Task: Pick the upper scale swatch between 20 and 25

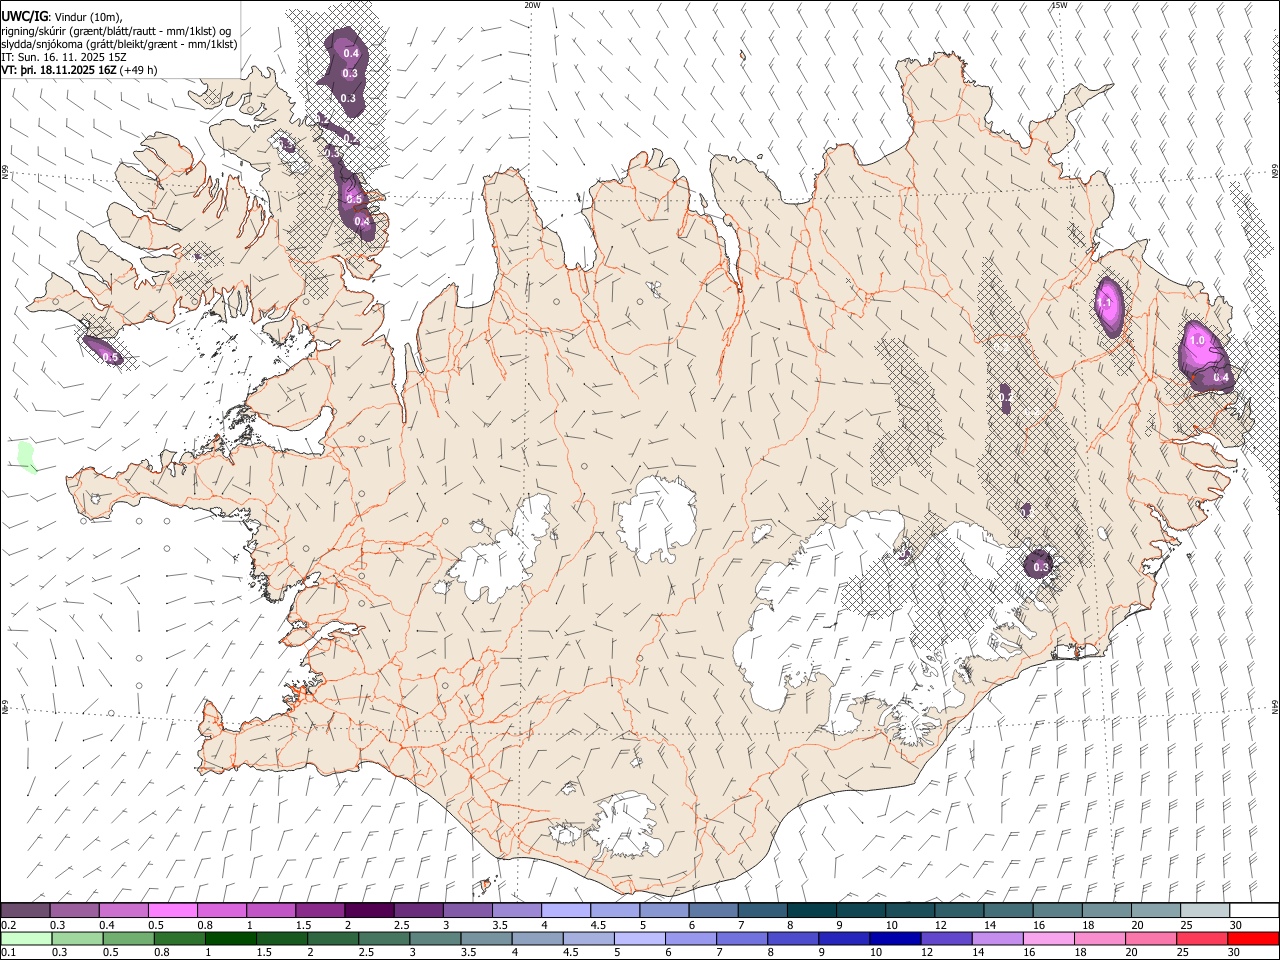Action: (x=1155, y=910)
